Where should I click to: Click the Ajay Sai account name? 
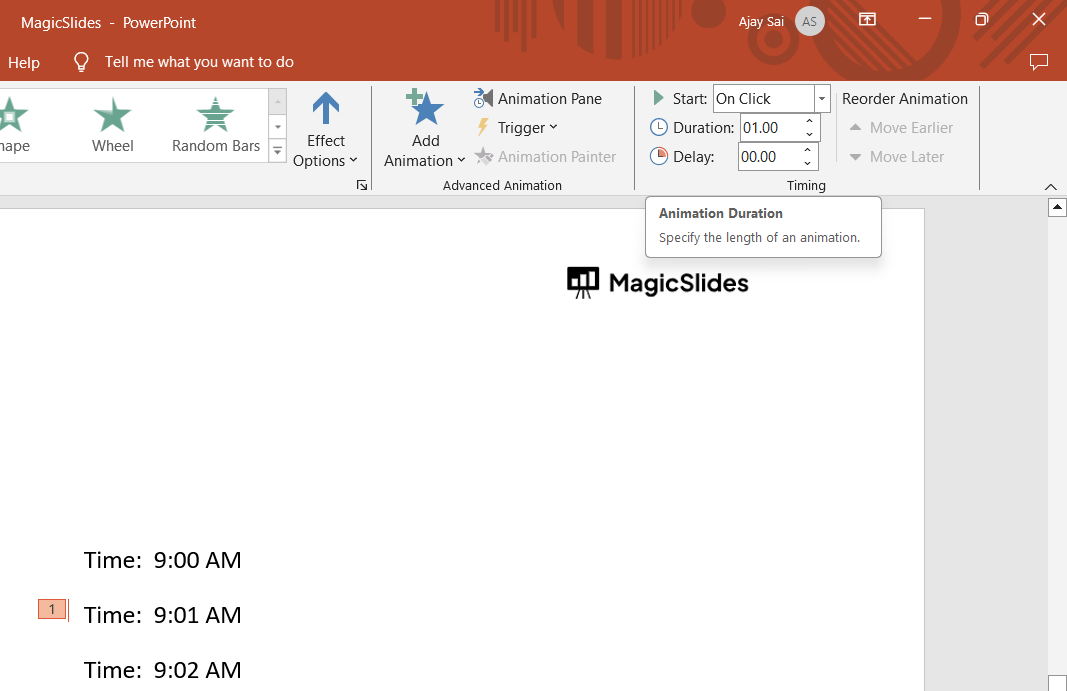tap(761, 22)
